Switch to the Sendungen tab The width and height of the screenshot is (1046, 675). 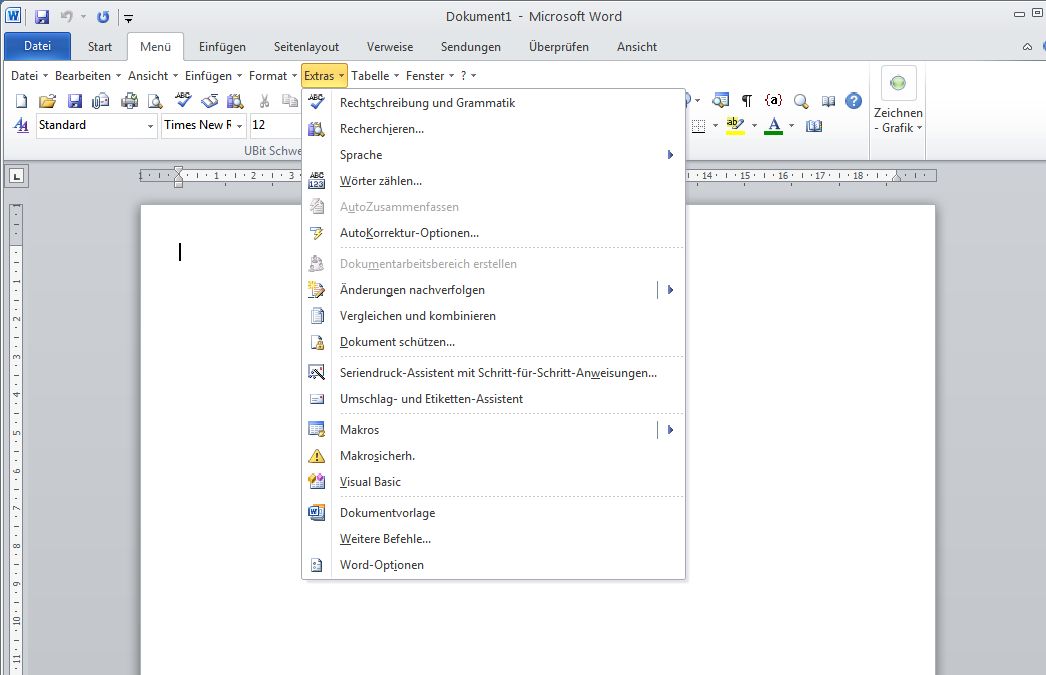[471, 47]
